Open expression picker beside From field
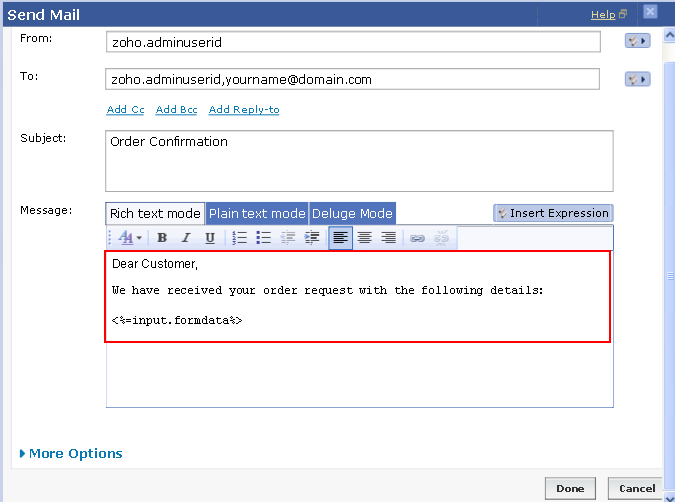This screenshot has height=502, width=675. tap(637, 41)
